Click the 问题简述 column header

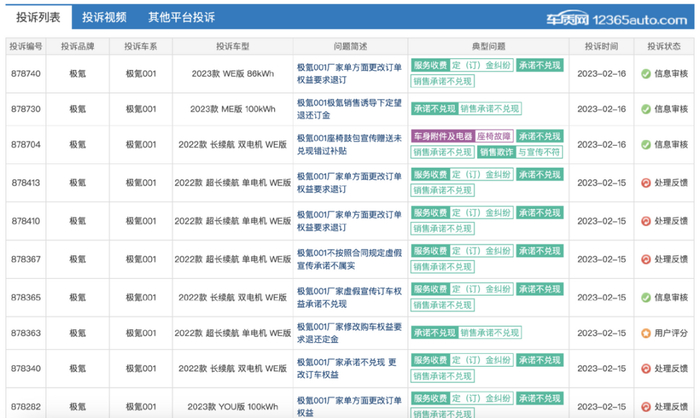[x=350, y=46]
